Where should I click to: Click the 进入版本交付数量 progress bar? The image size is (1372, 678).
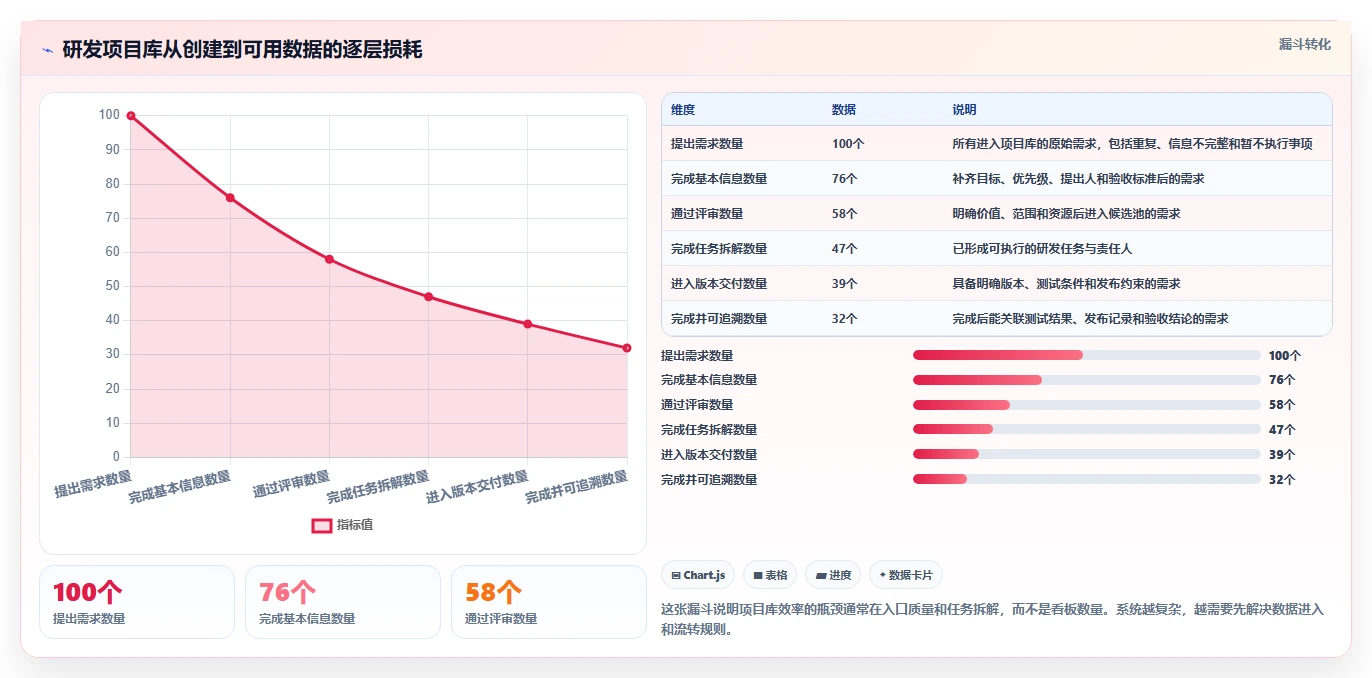[1087, 455]
